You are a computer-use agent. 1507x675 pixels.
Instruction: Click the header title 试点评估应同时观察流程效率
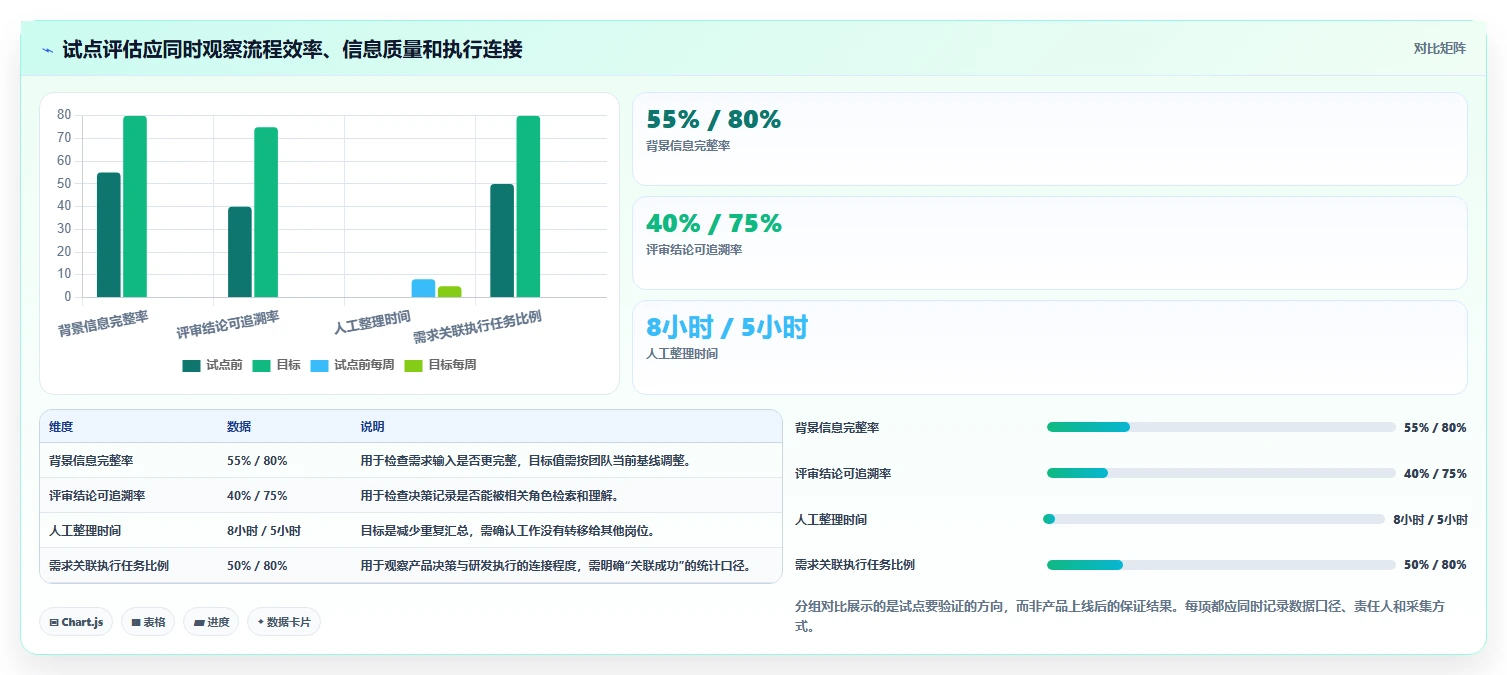click(292, 49)
